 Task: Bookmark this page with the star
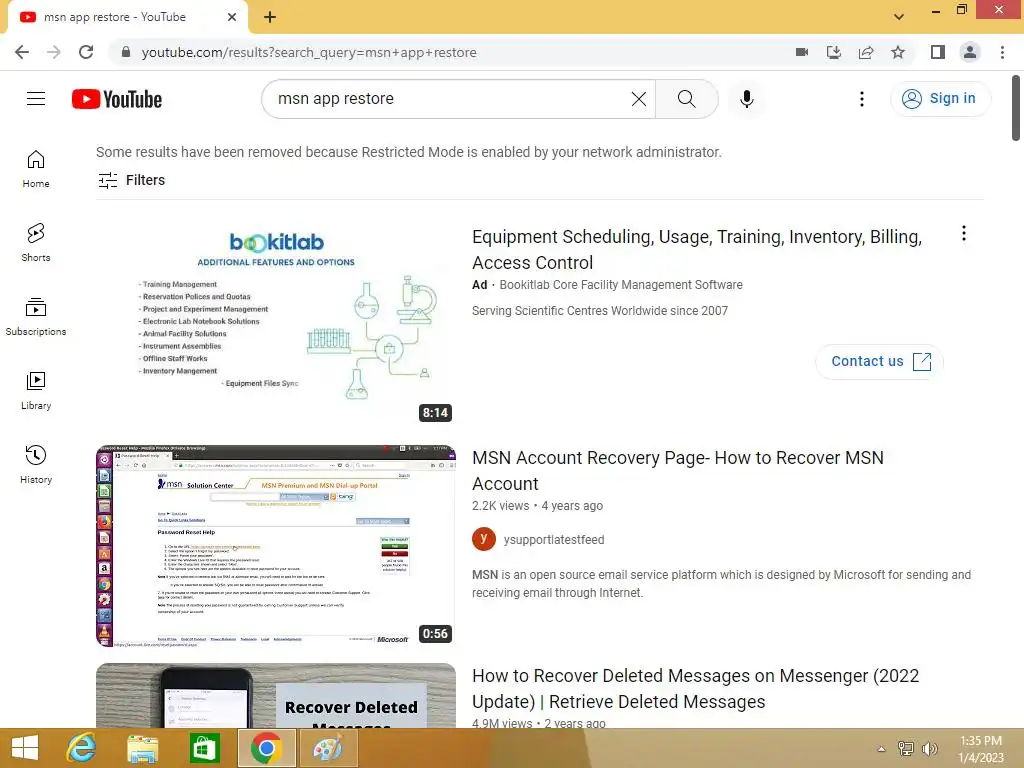898,52
